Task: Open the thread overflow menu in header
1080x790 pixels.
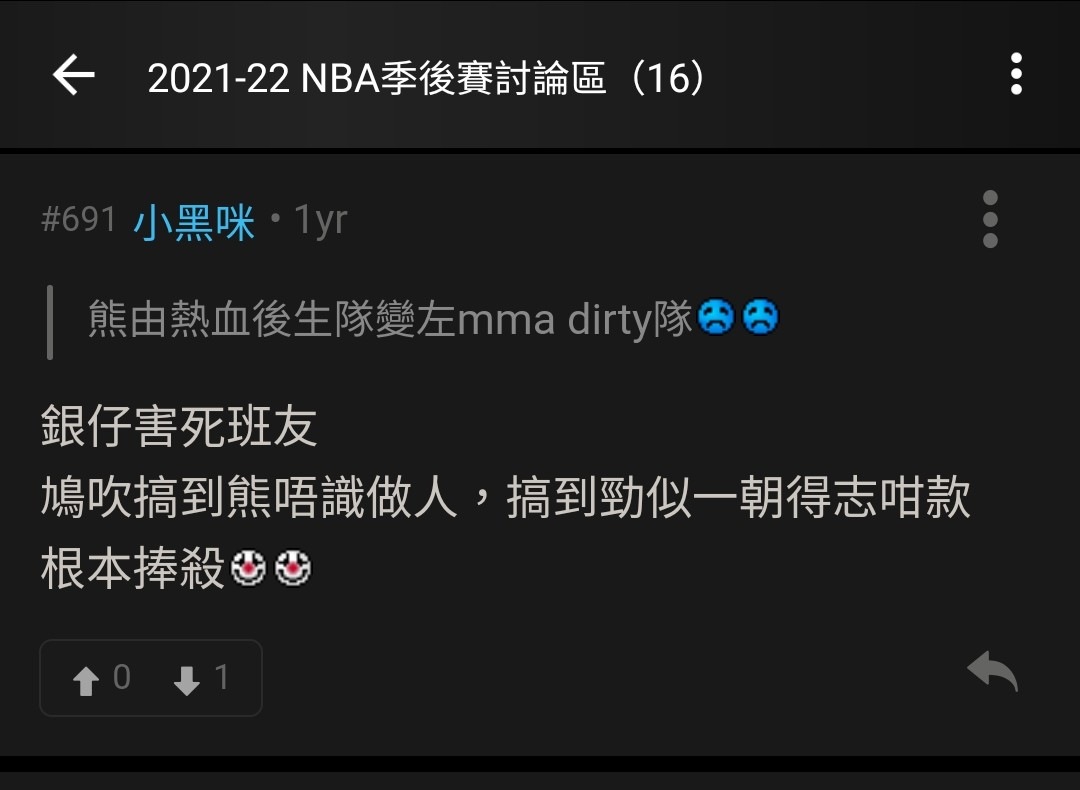Action: (1016, 74)
